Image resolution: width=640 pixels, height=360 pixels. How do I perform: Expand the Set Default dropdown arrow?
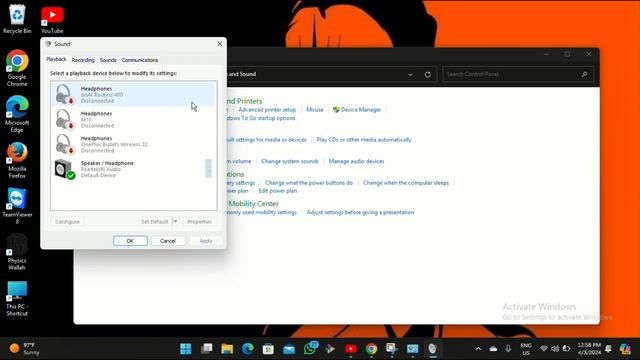coord(176,222)
